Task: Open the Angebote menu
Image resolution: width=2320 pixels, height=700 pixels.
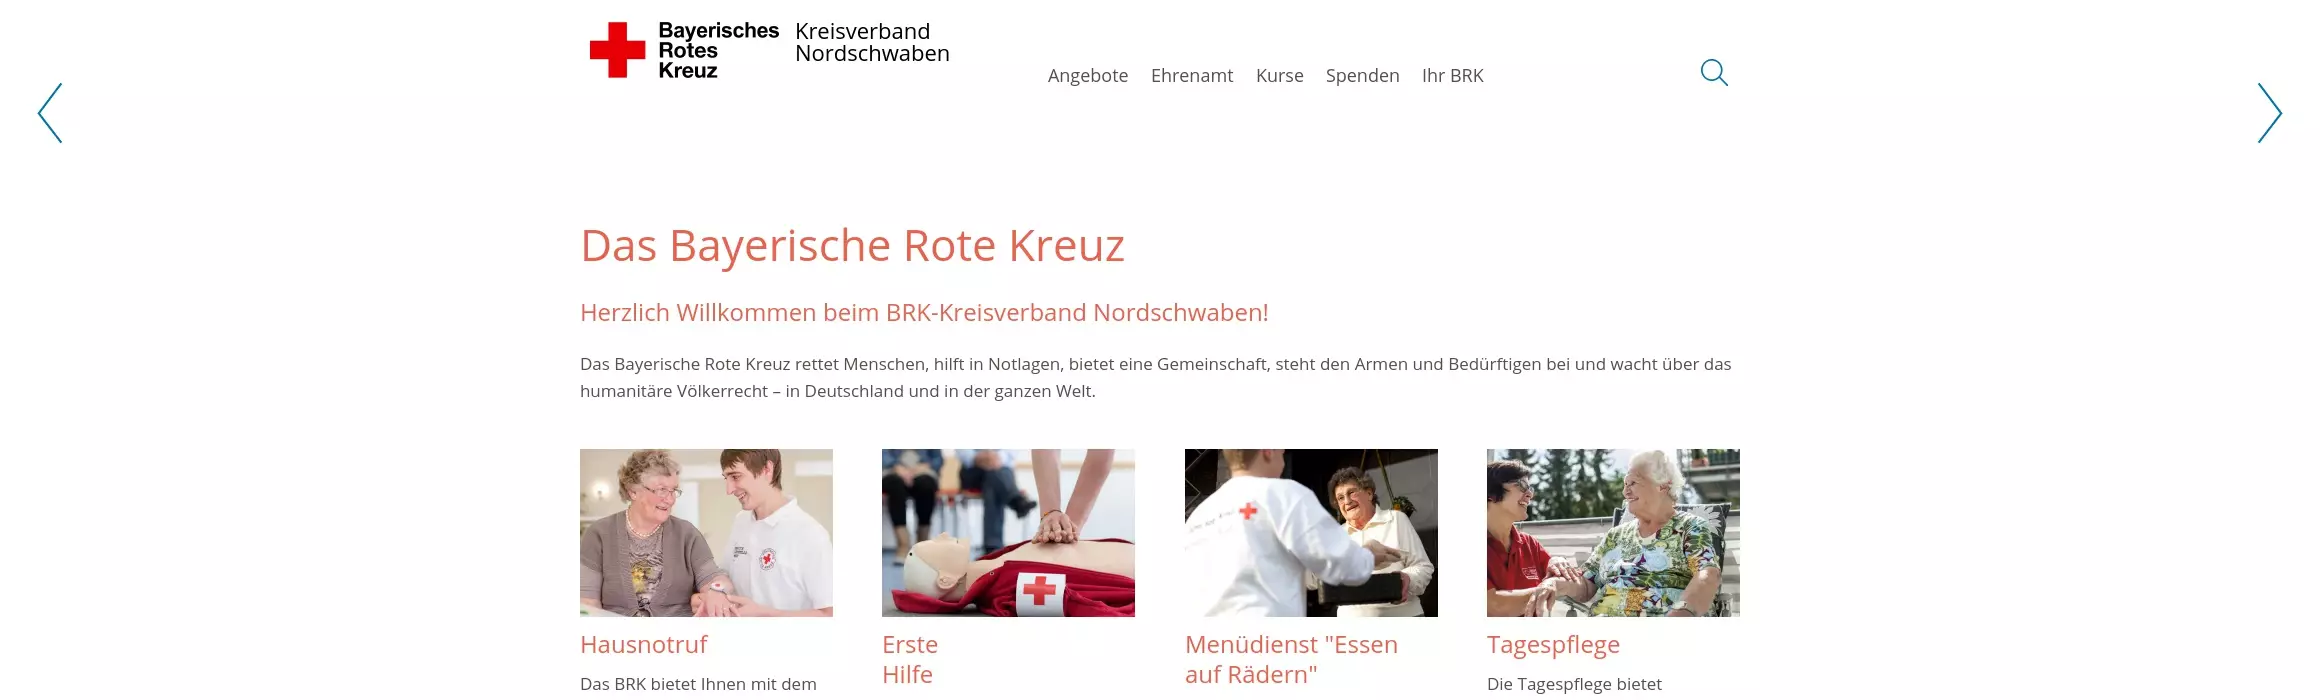Action: pyautogui.click(x=1088, y=76)
